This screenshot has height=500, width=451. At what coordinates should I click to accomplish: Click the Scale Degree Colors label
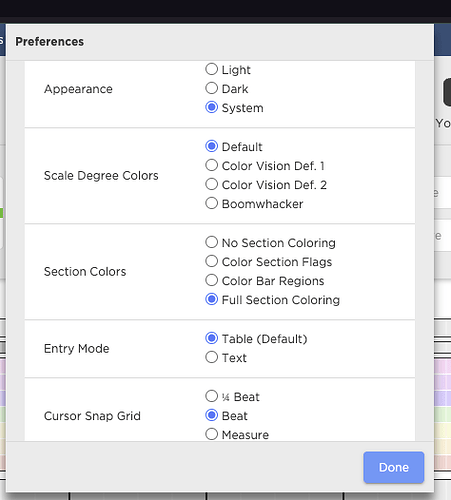(x=101, y=176)
